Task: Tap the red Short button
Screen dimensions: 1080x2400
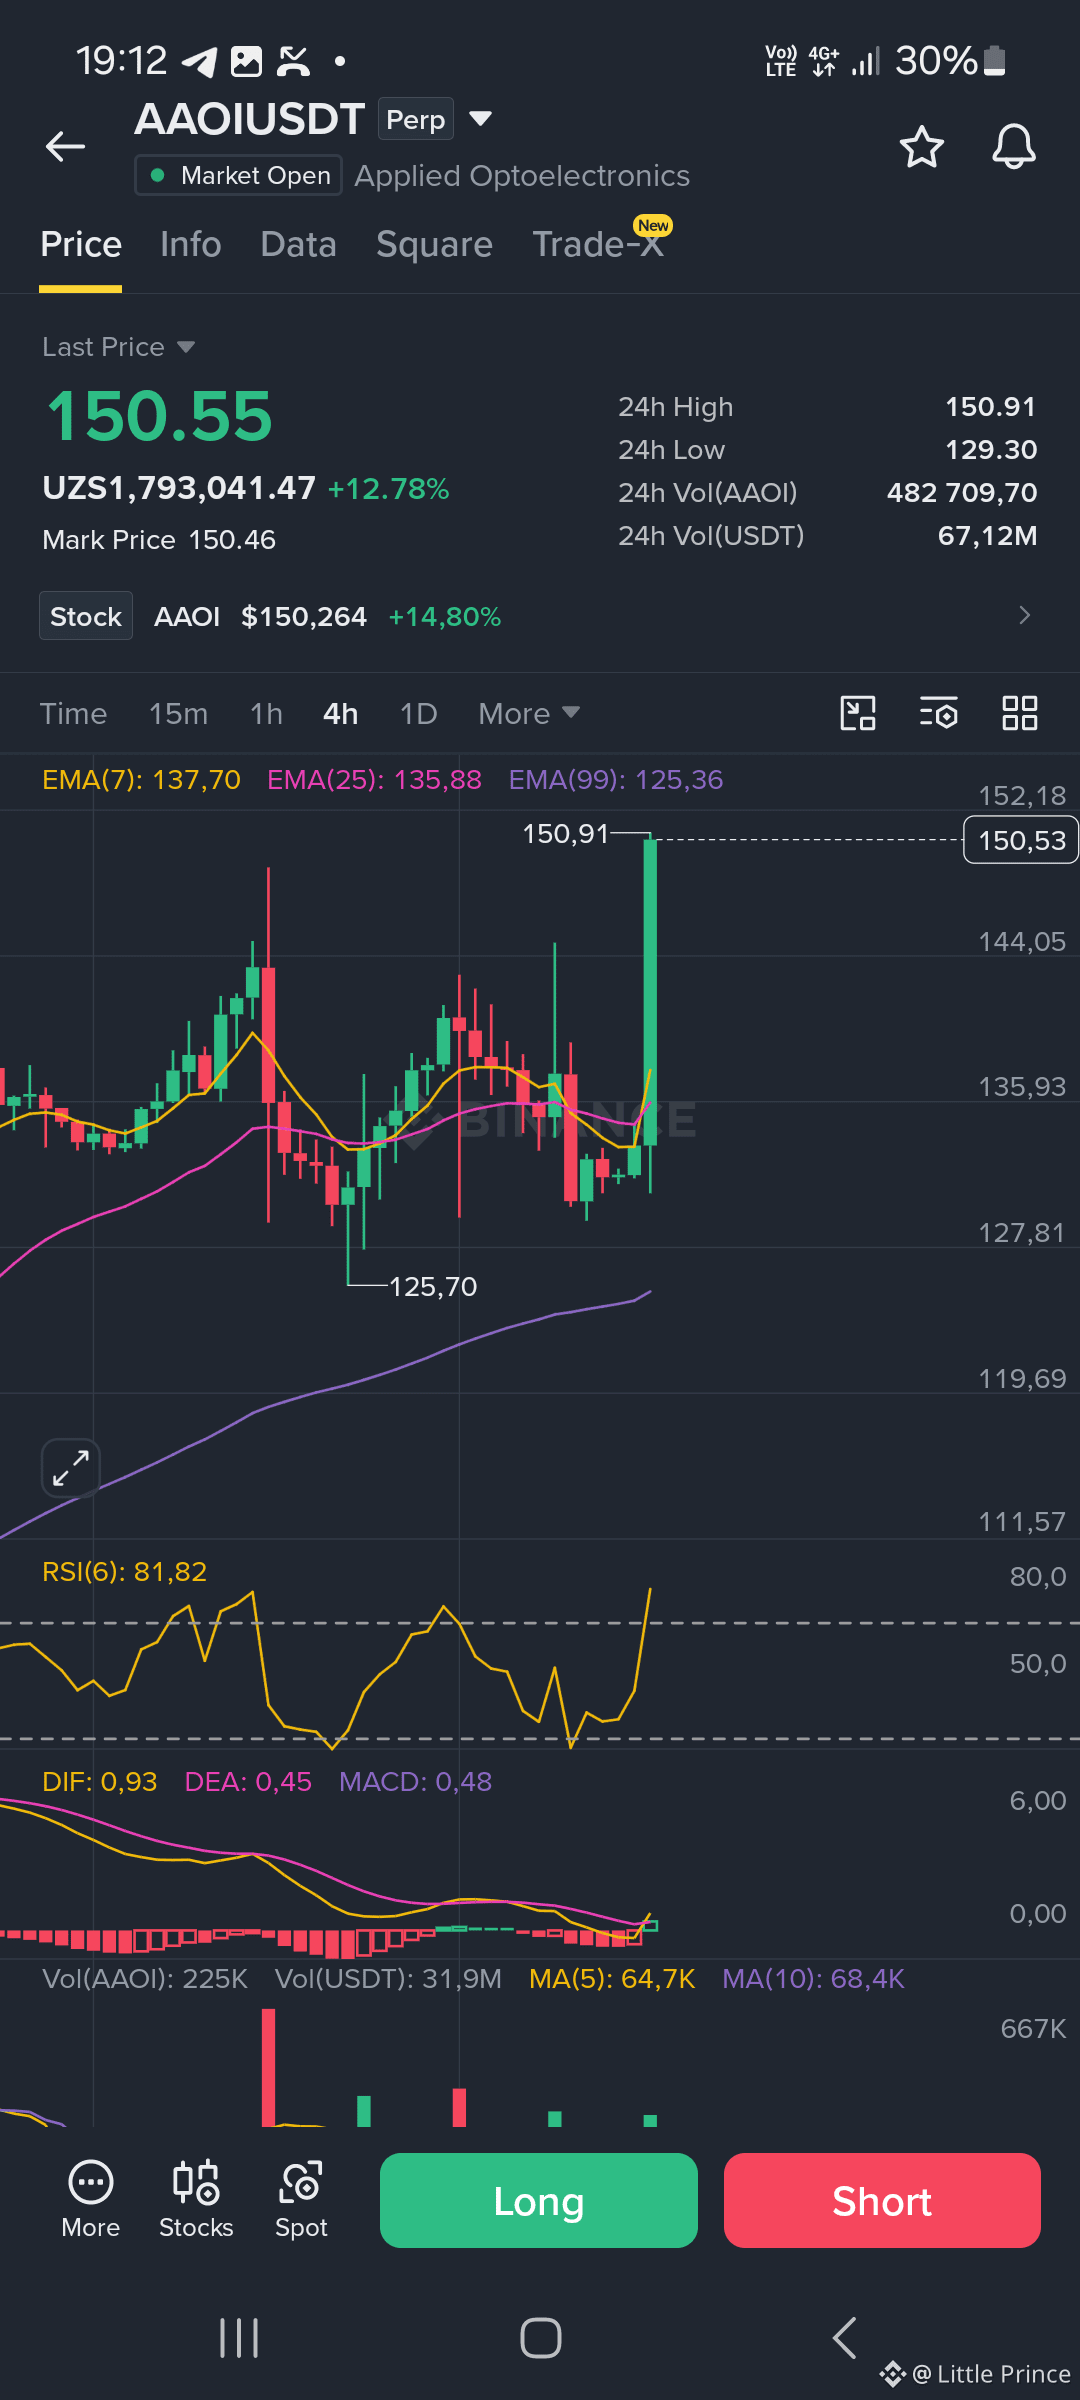Action: 882,2200
